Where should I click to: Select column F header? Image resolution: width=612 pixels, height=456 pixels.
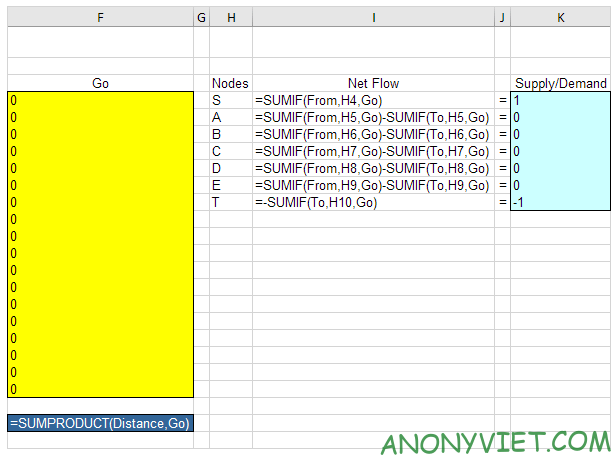(x=100, y=18)
